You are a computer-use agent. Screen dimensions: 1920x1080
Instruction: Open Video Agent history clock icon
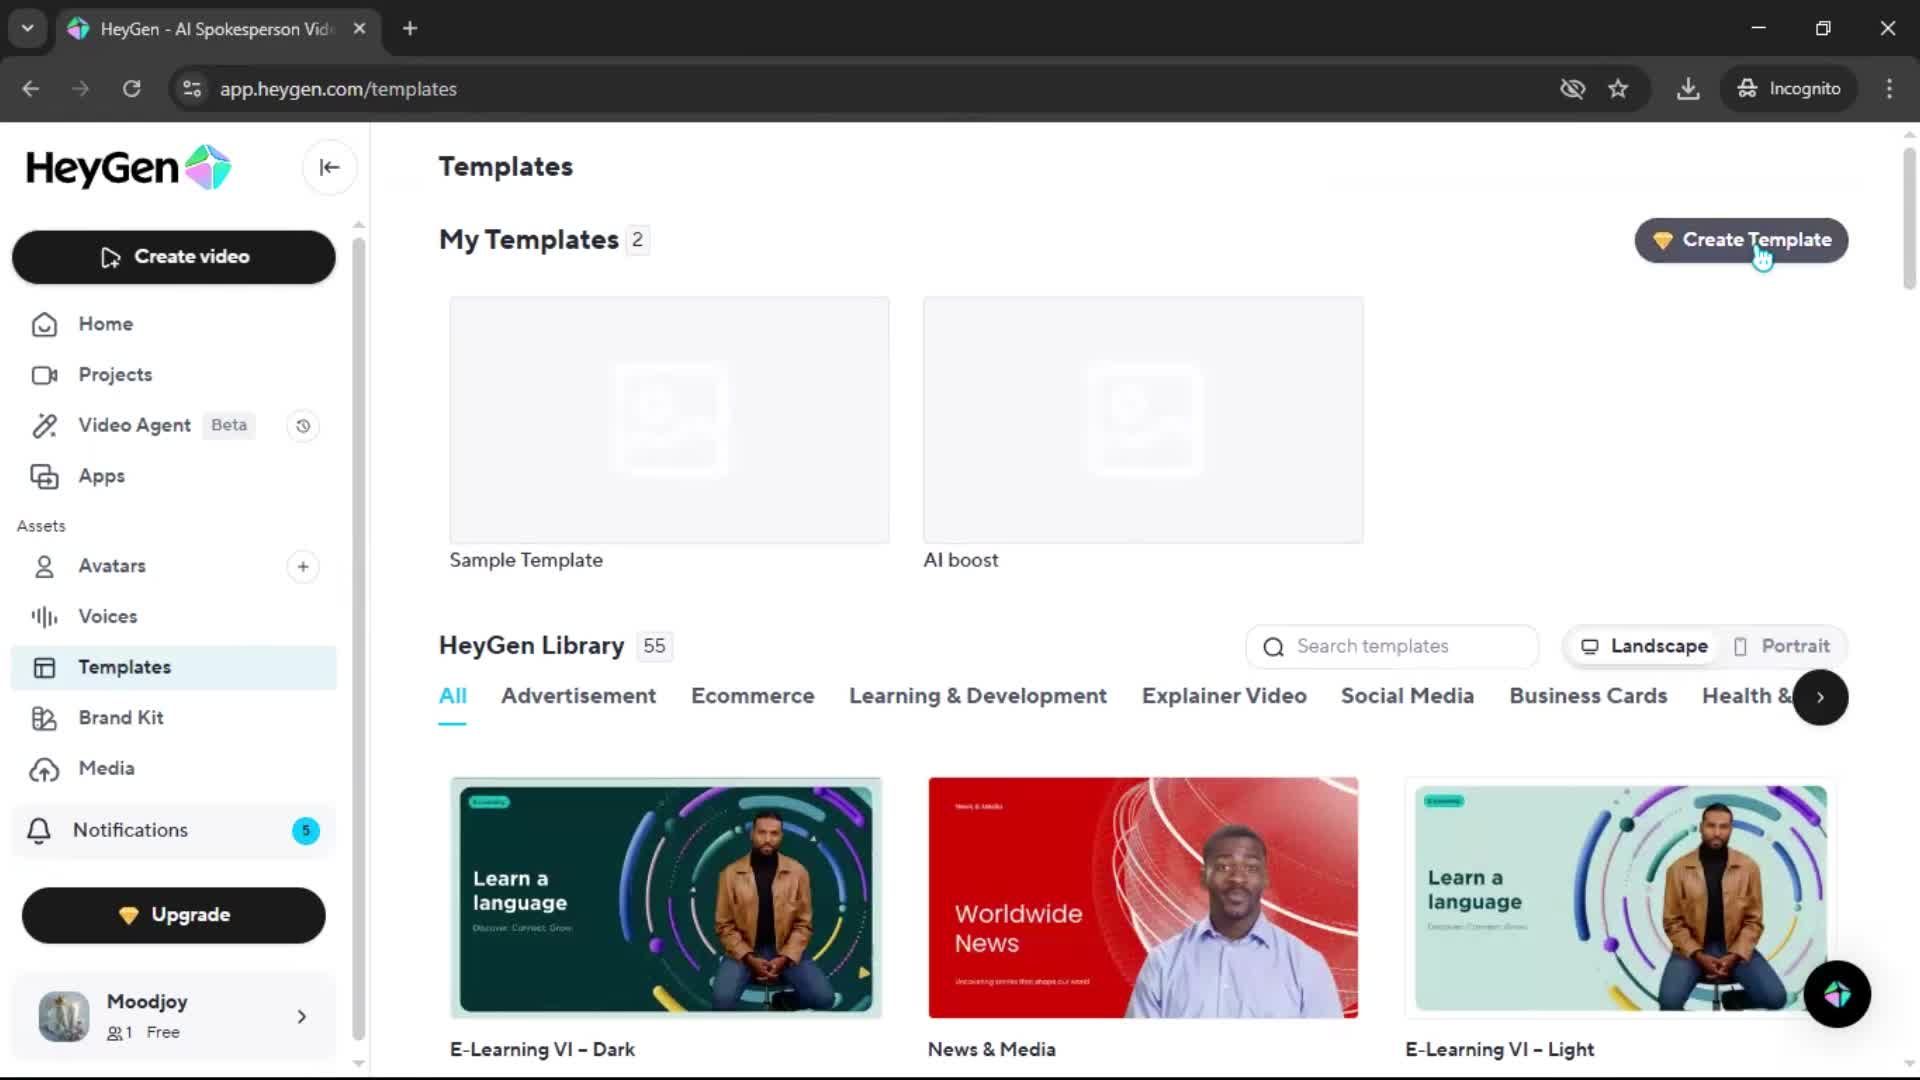[303, 426]
